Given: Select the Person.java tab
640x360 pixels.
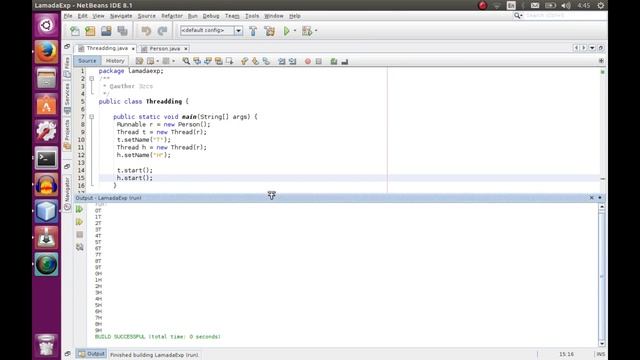Looking at the screenshot, I should (164, 49).
